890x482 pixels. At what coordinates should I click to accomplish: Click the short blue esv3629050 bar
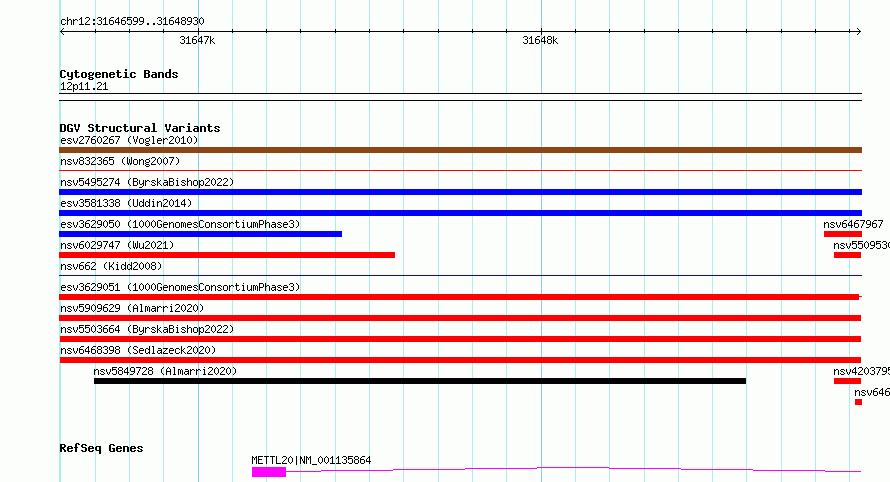point(200,234)
